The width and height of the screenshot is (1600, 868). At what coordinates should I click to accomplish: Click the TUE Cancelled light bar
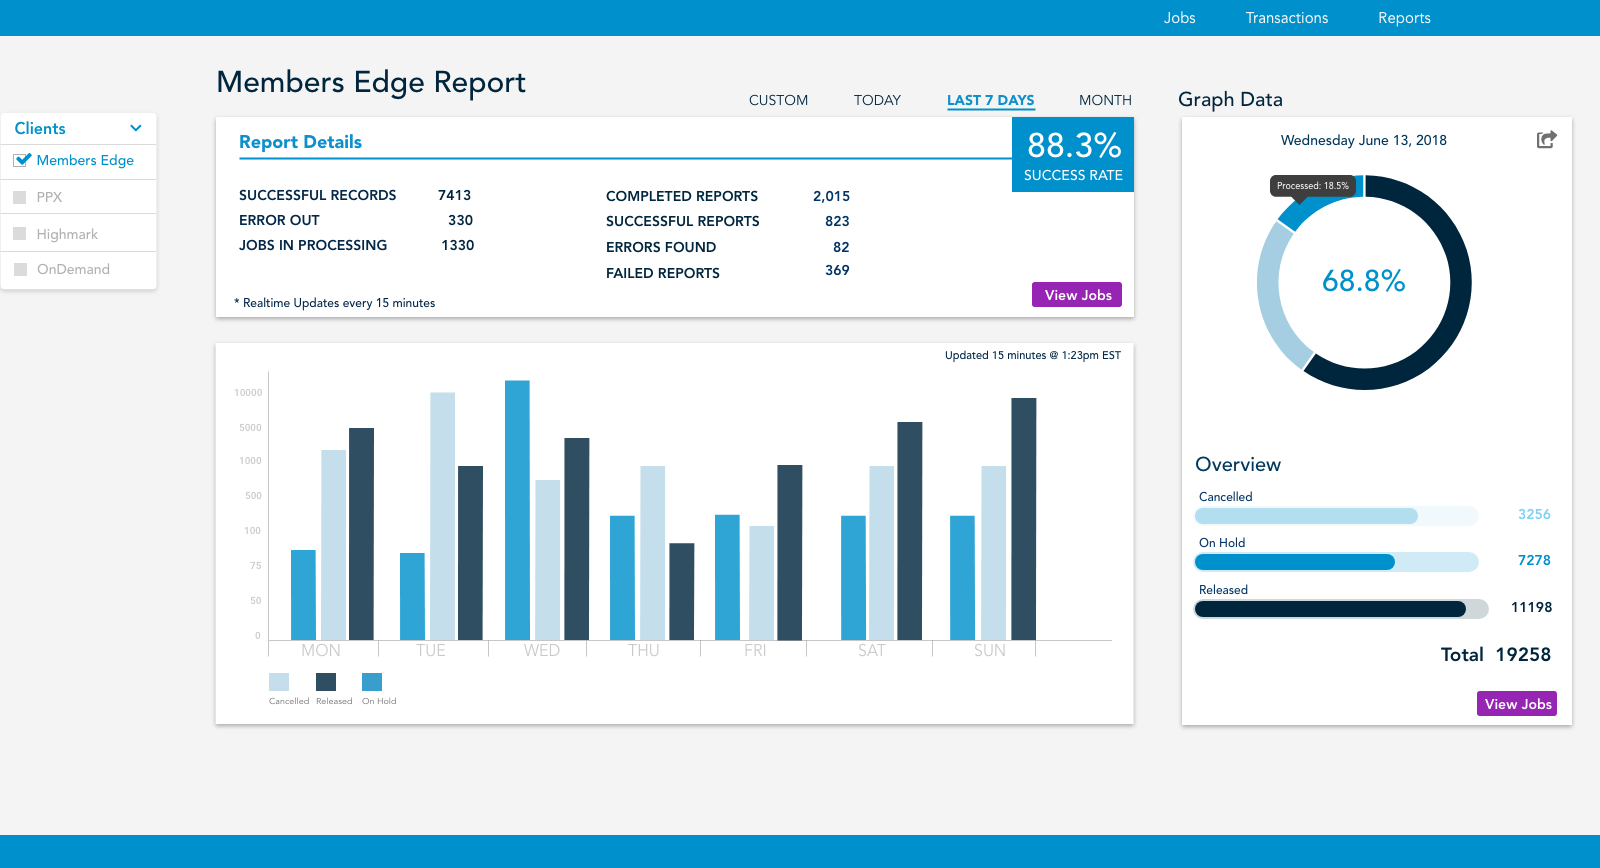pyautogui.click(x=443, y=516)
